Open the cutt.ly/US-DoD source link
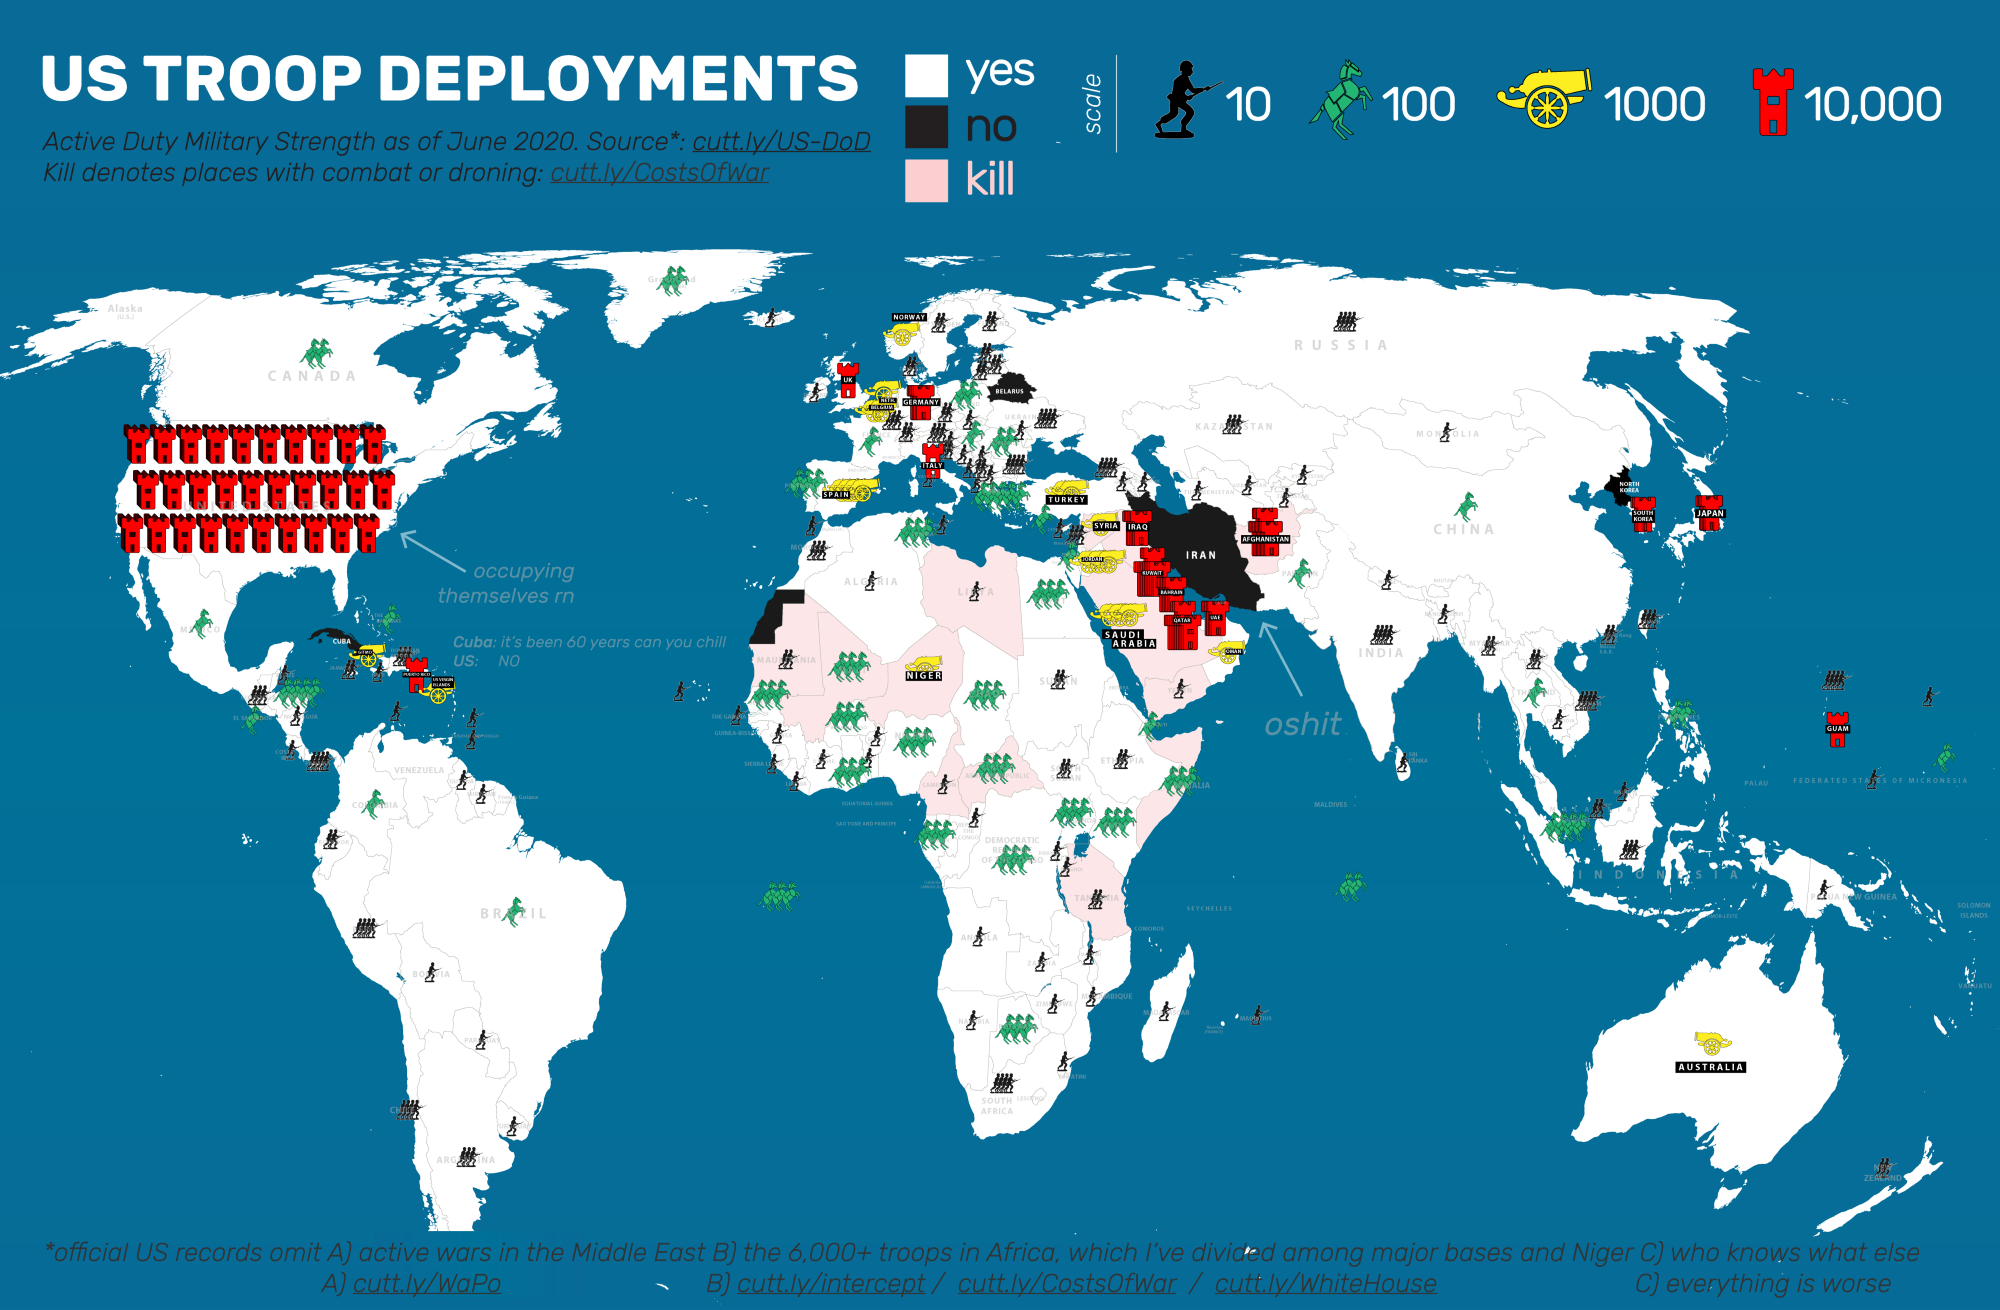 click(x=781, y=141)
